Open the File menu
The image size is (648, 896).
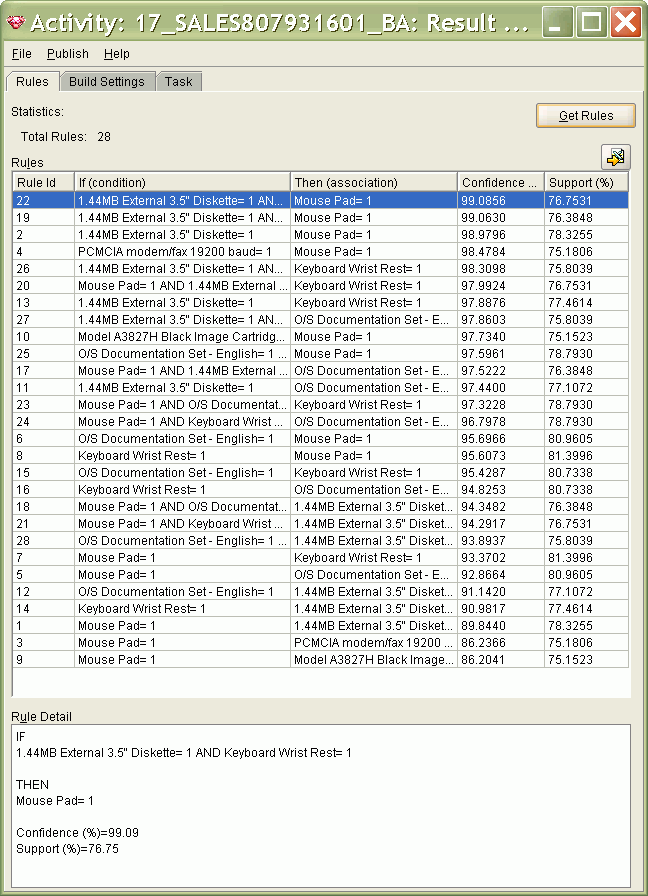pyautogui.click(x=22, y=54)
